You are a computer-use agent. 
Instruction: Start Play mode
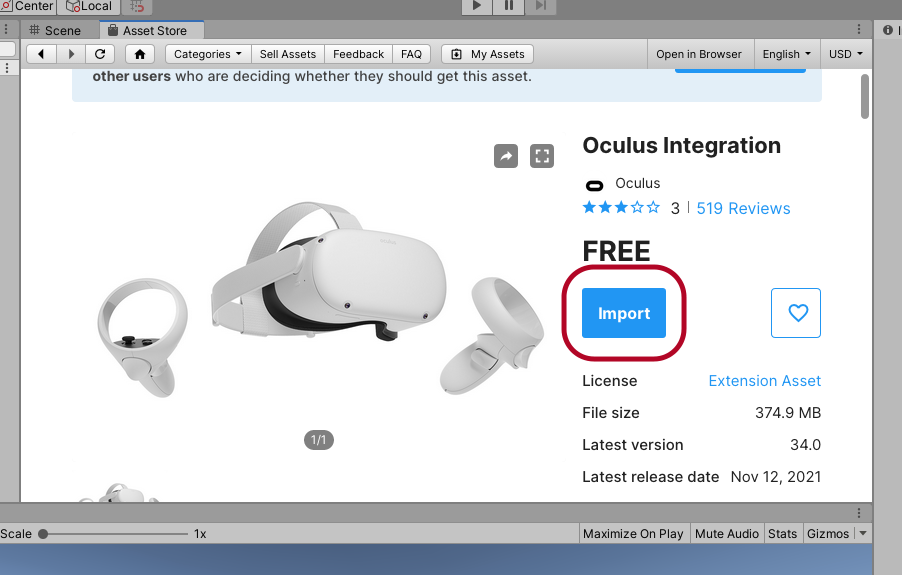tap(476, 6)
